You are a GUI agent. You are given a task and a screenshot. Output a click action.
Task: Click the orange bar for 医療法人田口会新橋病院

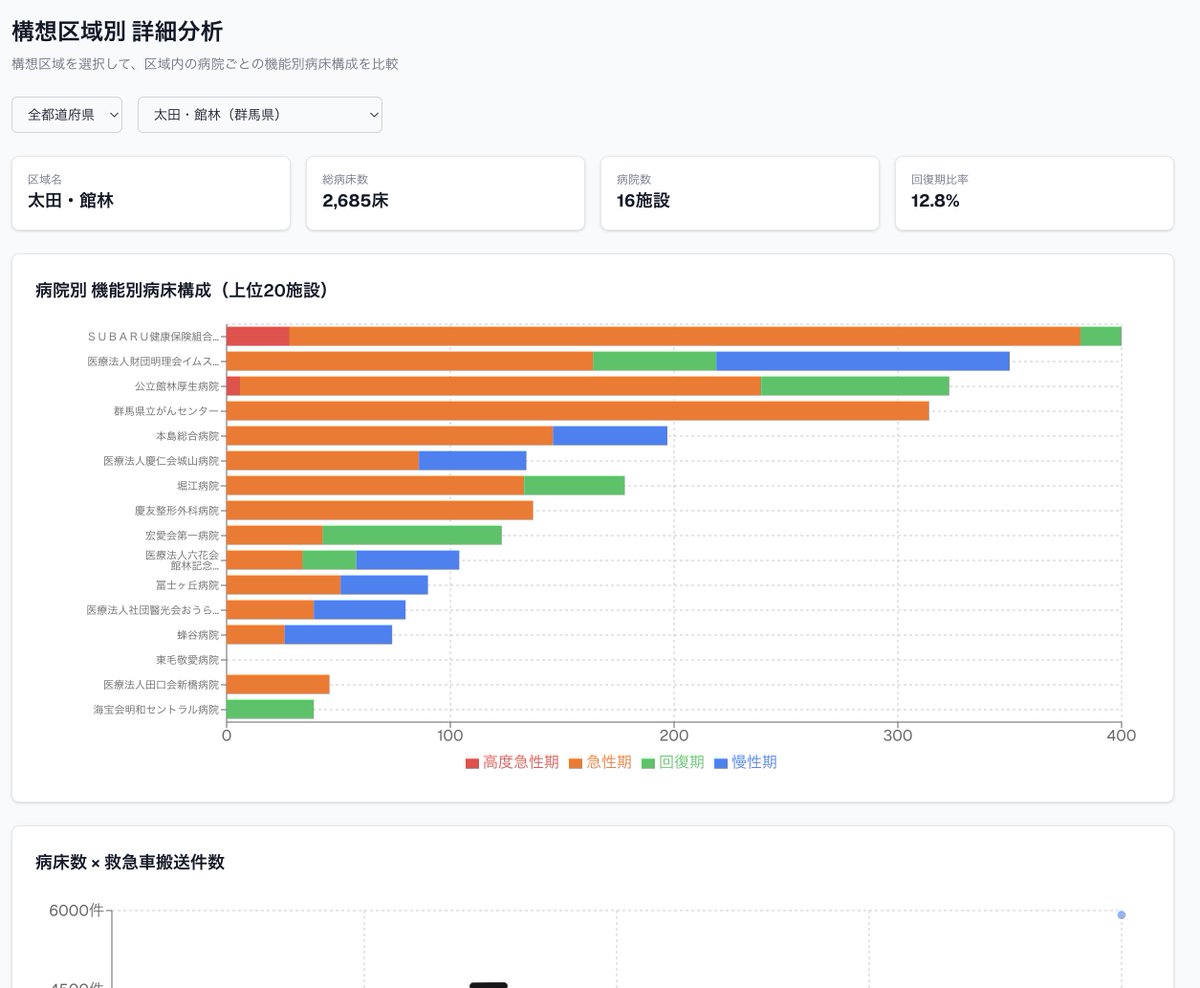(x=278, y=684)
